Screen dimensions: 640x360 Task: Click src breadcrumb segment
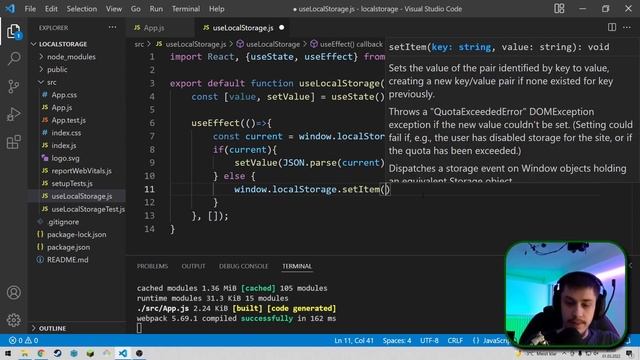pyautogui.click(x=139, y=44)
